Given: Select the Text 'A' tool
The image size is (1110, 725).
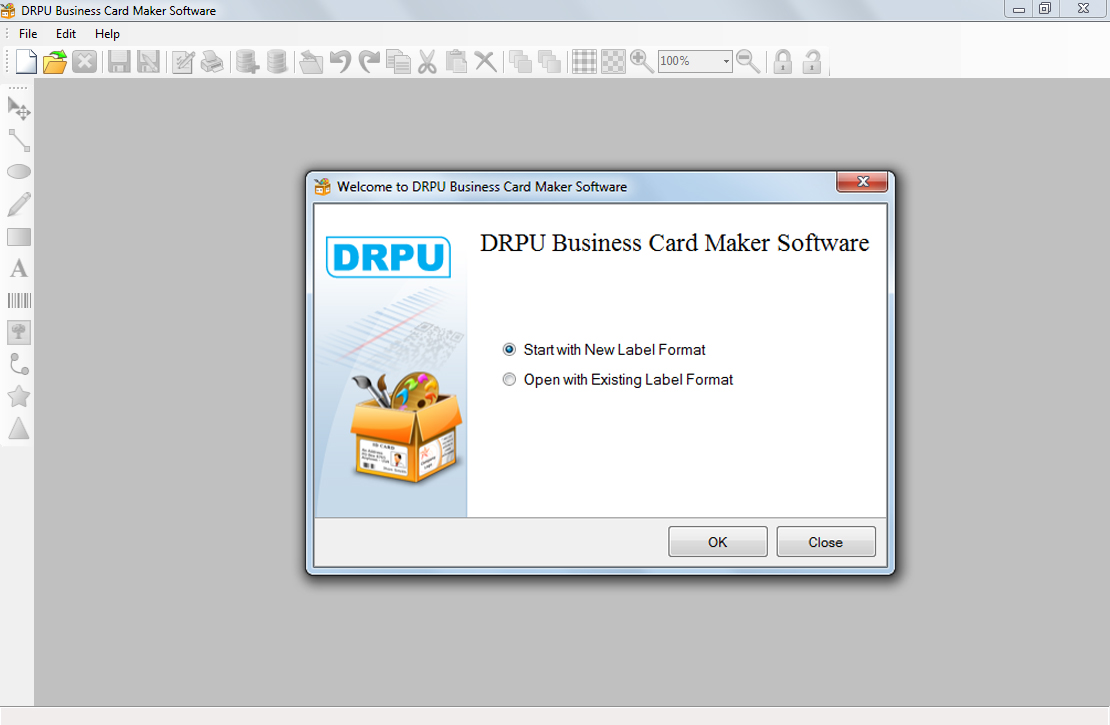Looking at the screenshot, I should tap(19, 268).
